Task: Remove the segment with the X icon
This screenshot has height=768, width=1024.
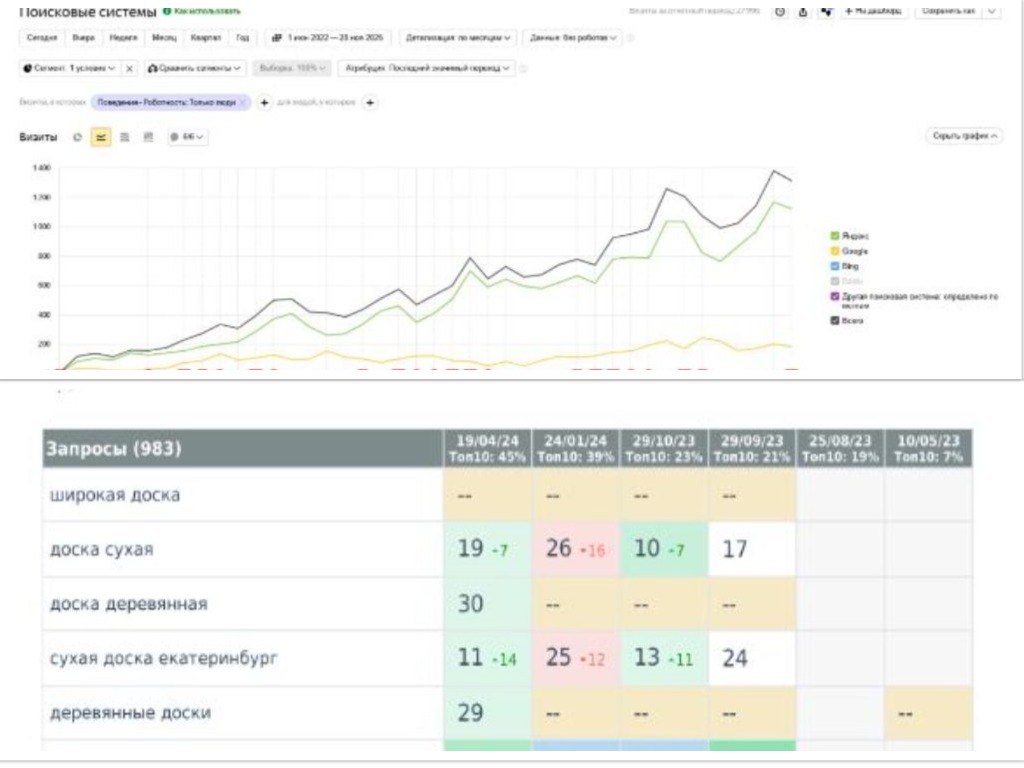Action: (129, 68)
